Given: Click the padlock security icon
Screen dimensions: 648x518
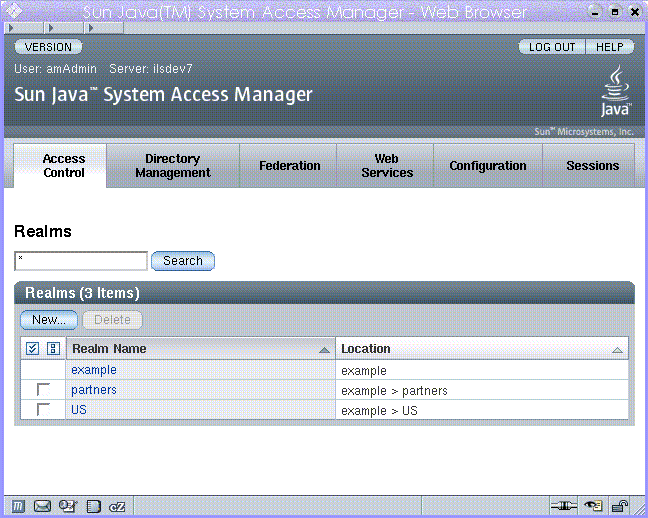Looking at the screenshot, I should pyautogui.click(x=619, y=506).
